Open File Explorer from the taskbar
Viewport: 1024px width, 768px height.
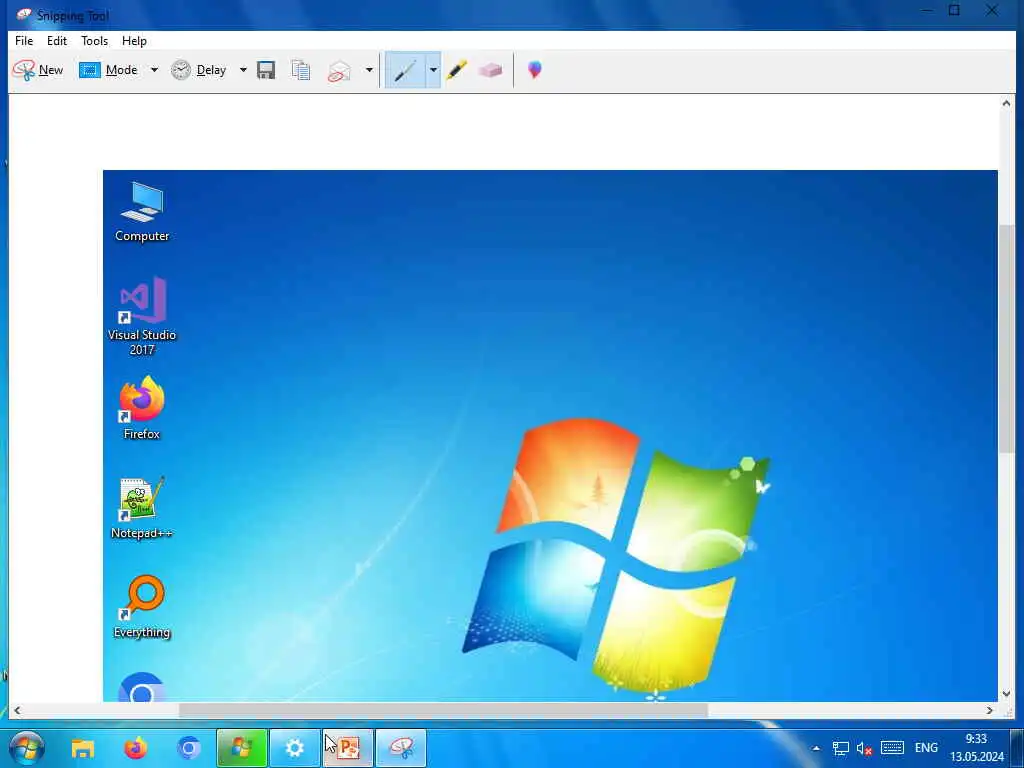pyautogui.click(x=83, y=748)
